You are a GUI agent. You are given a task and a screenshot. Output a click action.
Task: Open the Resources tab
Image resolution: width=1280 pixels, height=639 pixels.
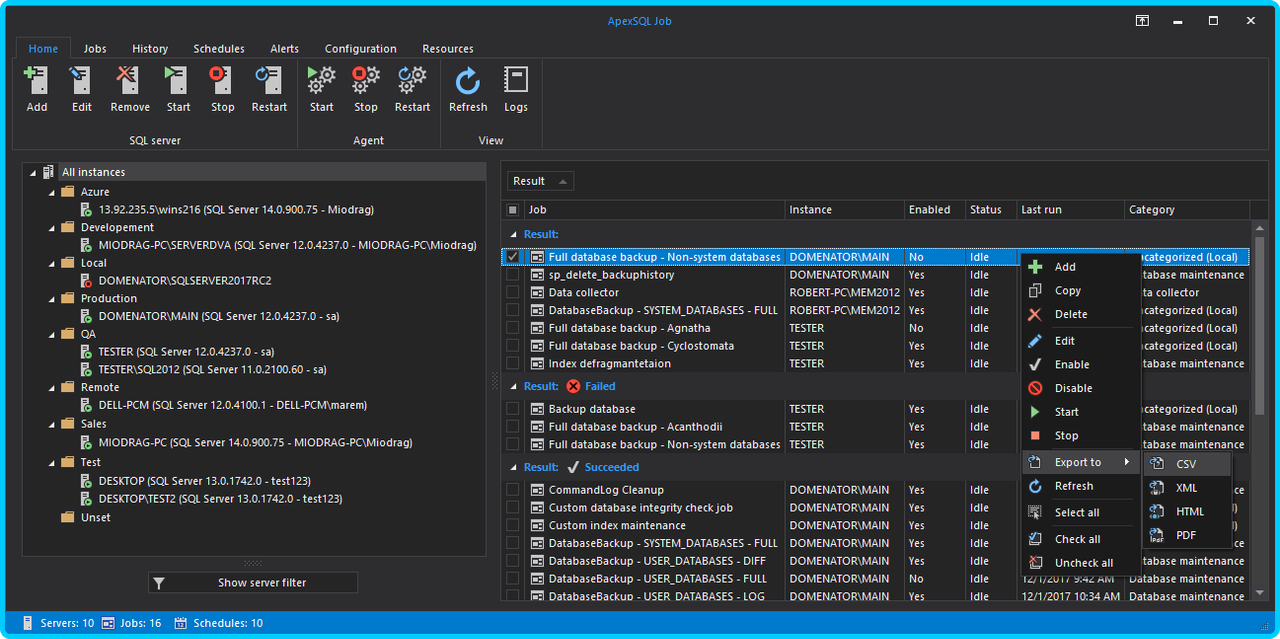pyautogui.click(x=448, y=48)
